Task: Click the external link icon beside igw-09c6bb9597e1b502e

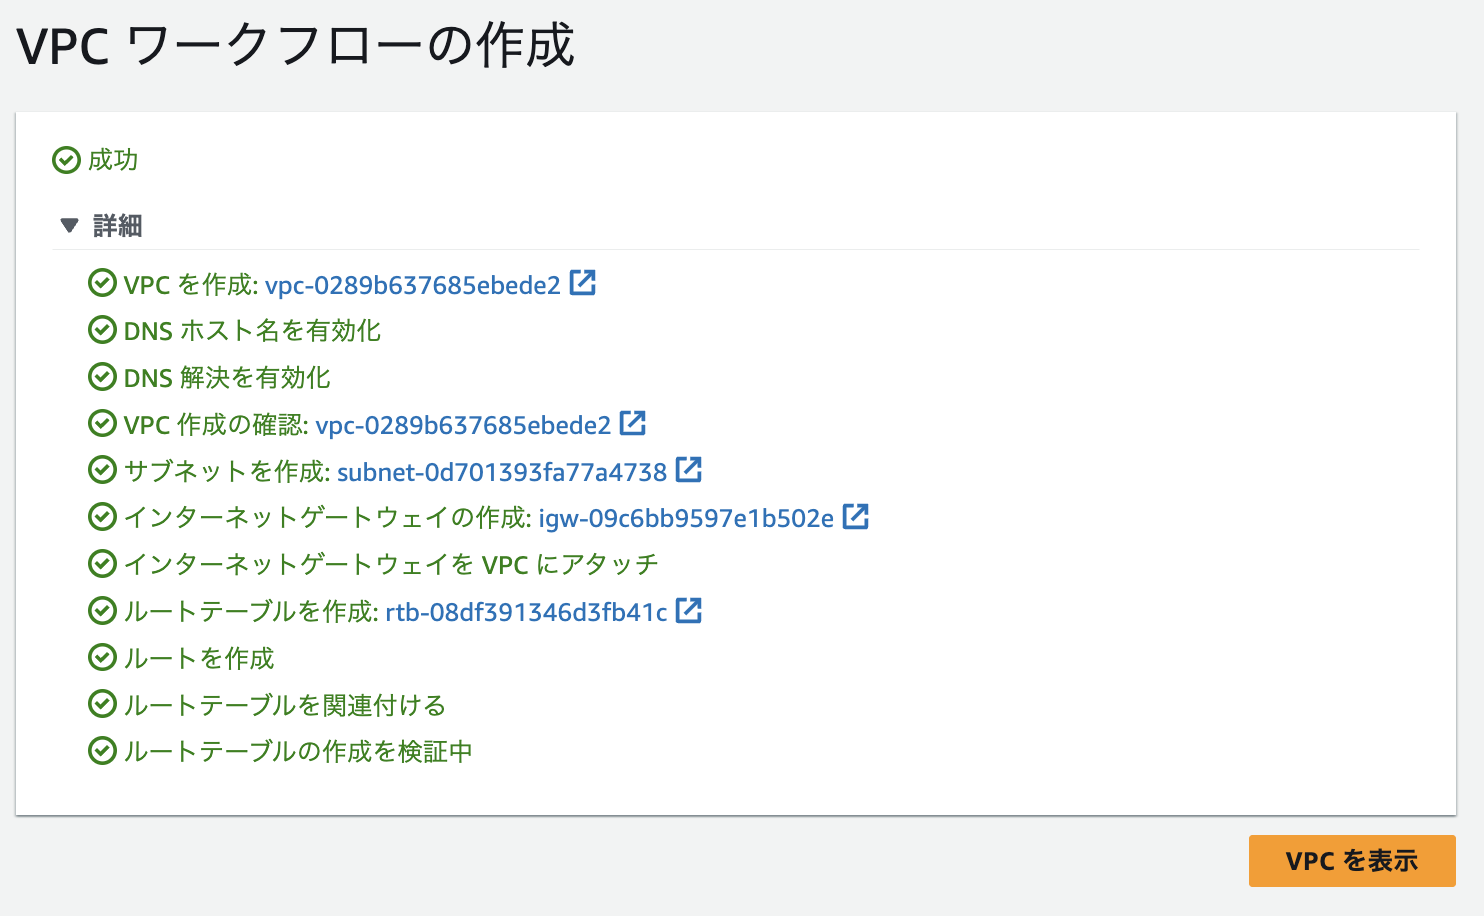Action: [856, 517]
